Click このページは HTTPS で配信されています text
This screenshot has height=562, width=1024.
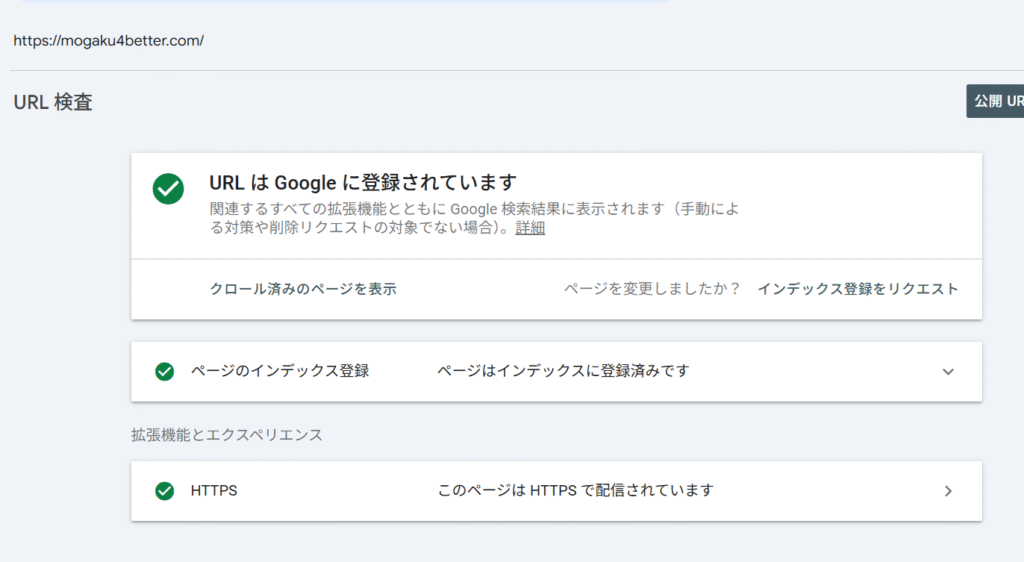(x=575, y=490)
